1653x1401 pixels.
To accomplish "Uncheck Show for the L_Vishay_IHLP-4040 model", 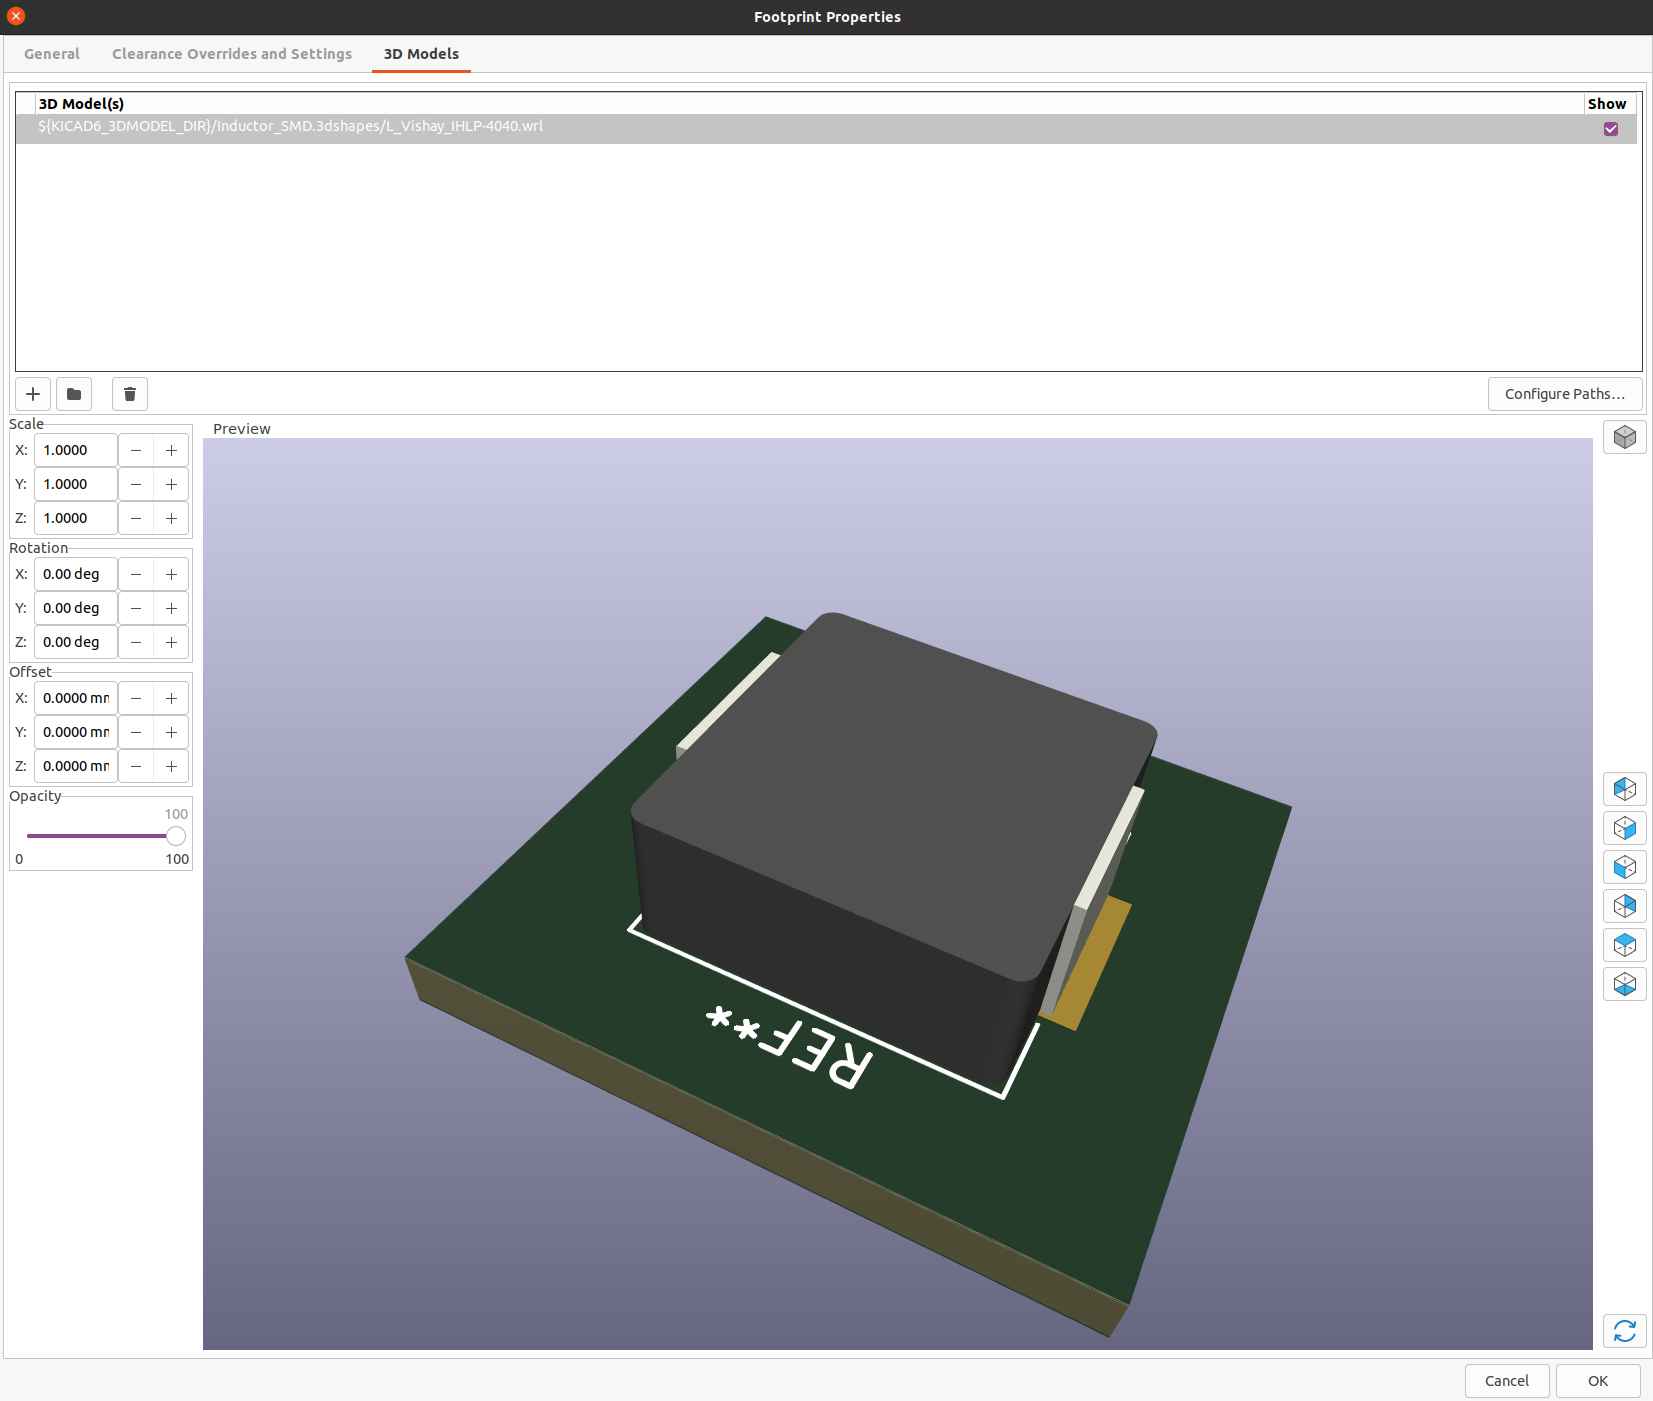I will click(1610, 129).
